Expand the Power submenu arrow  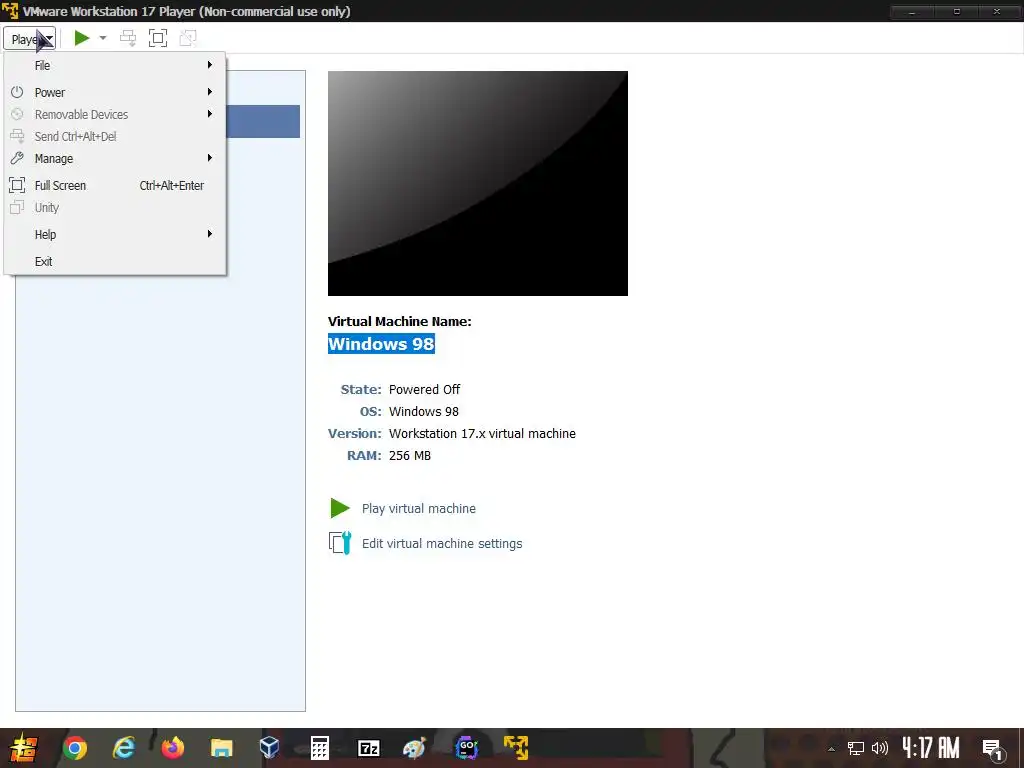point(210,91)
